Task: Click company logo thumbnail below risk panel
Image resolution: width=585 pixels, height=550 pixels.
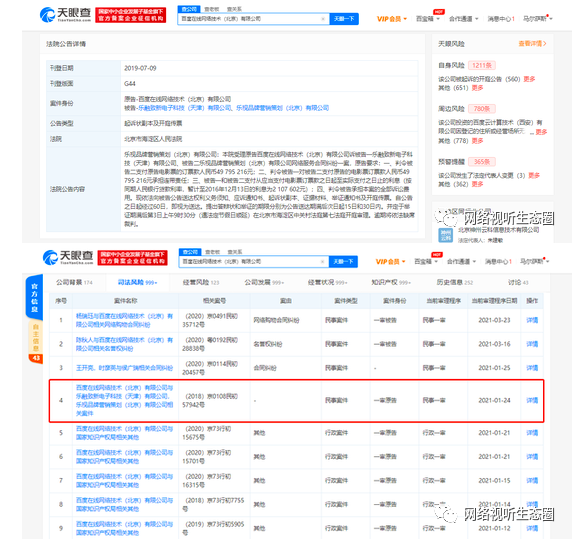Action: [445, 235]
